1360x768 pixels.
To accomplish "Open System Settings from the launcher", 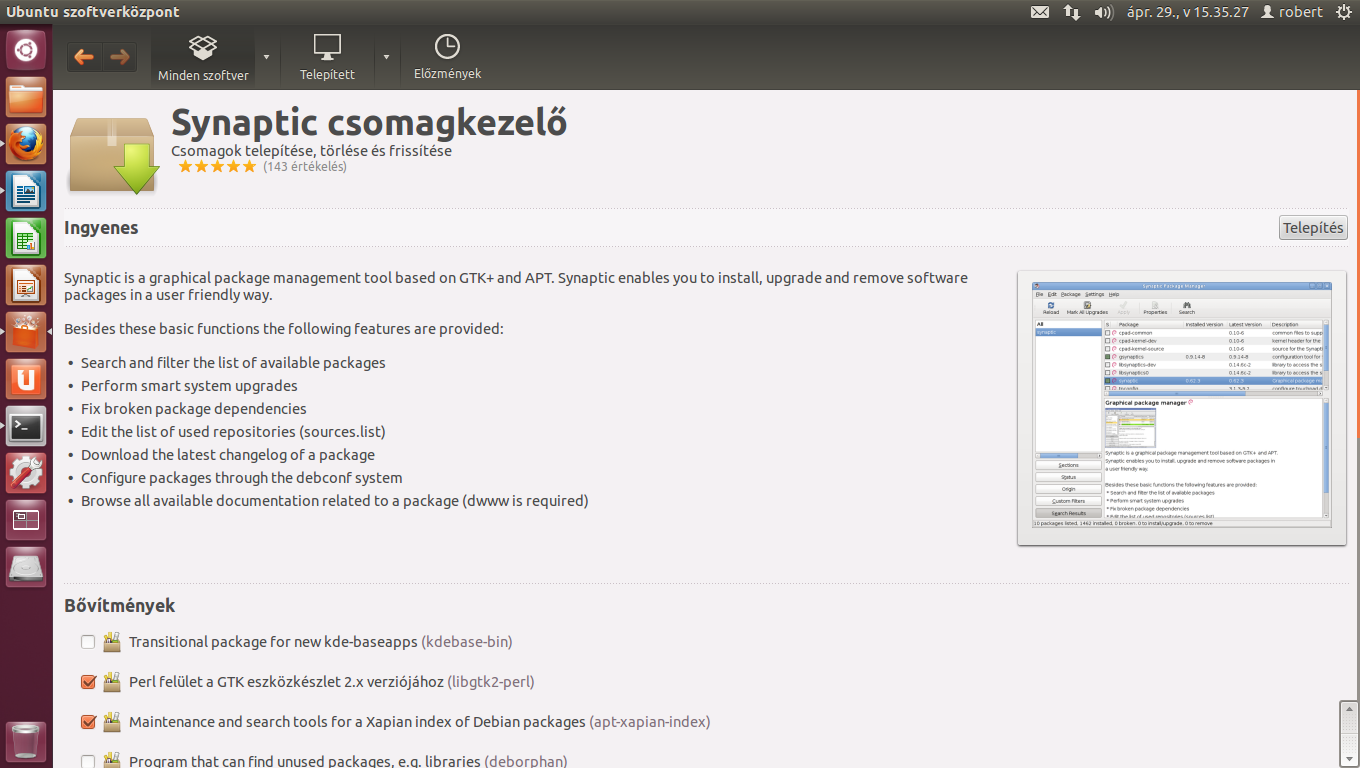I will 26,474.
